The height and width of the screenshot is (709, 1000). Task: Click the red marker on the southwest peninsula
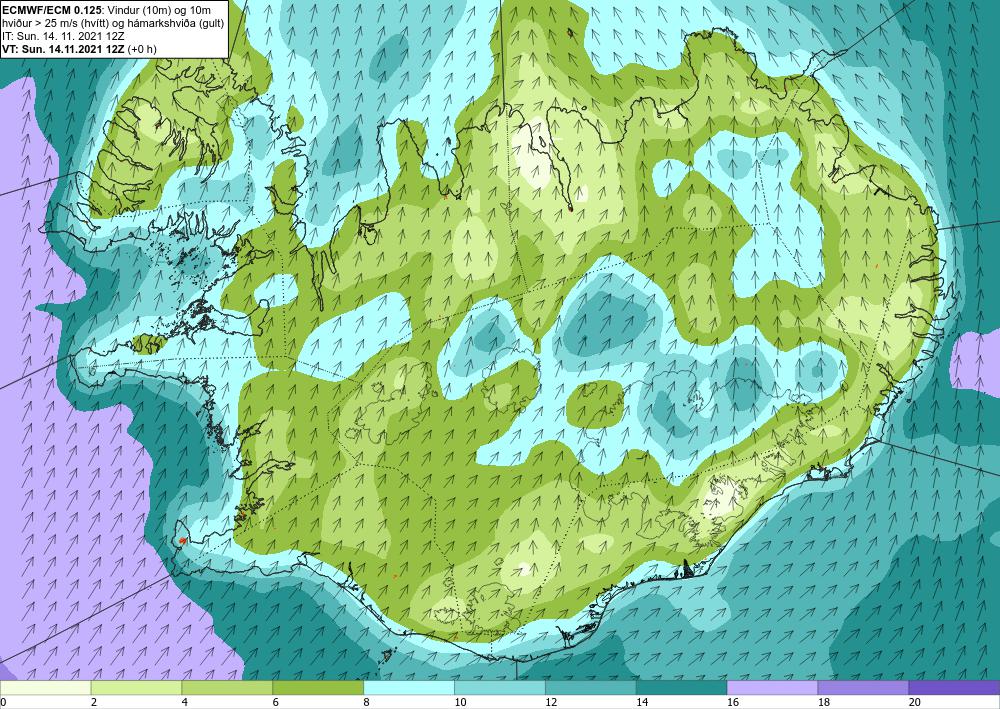pos(183,541)
